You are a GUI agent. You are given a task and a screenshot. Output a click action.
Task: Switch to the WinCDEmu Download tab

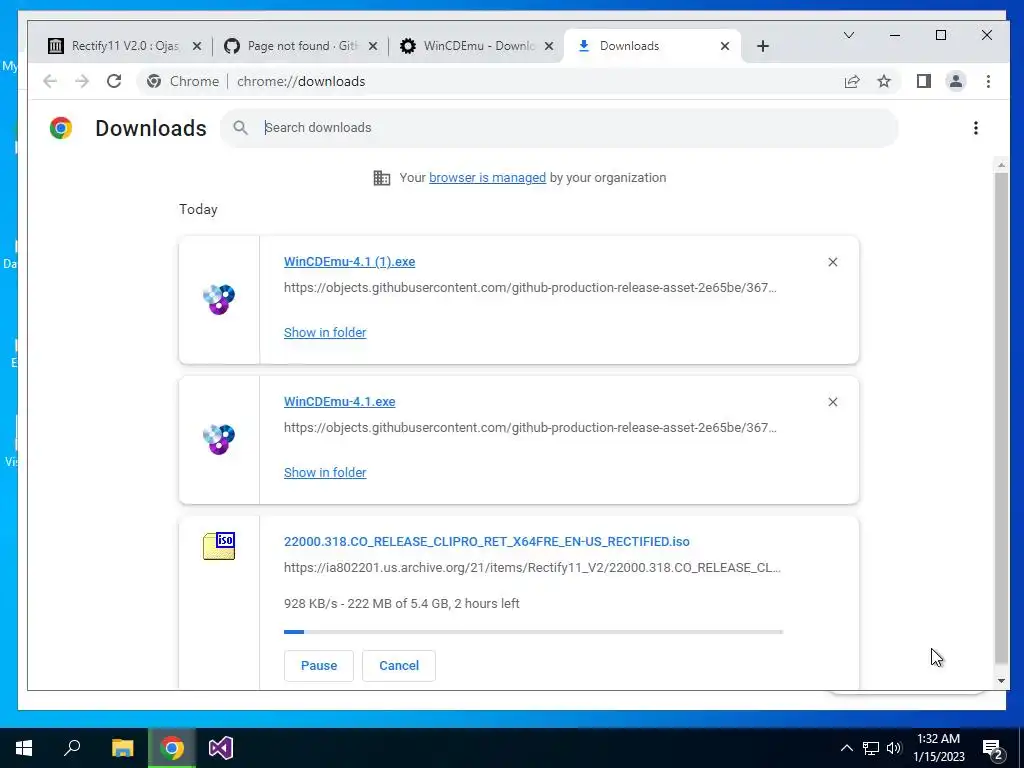click(x=477, y=46)
